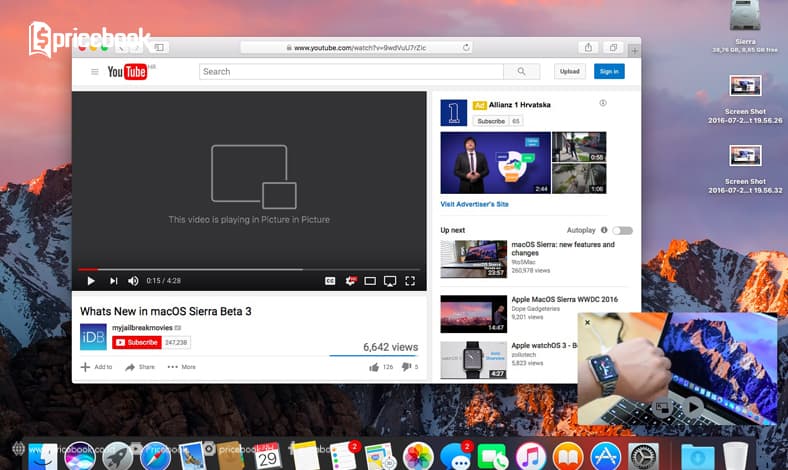Switch to theater mode in the player
Screen dimensions: 788x470
[x=370, y=281]
